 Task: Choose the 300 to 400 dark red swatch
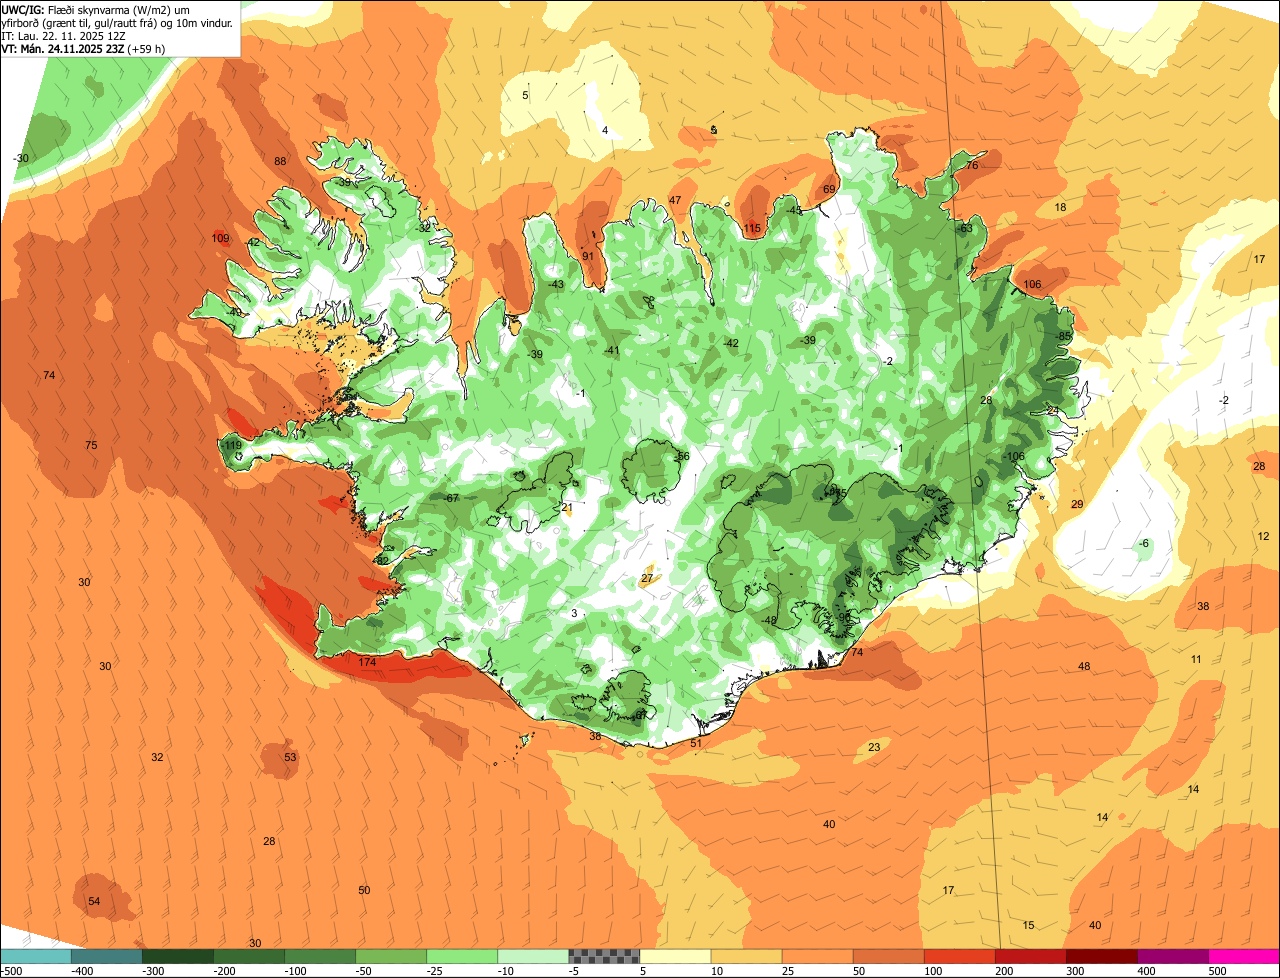[x=1101, y=956]
